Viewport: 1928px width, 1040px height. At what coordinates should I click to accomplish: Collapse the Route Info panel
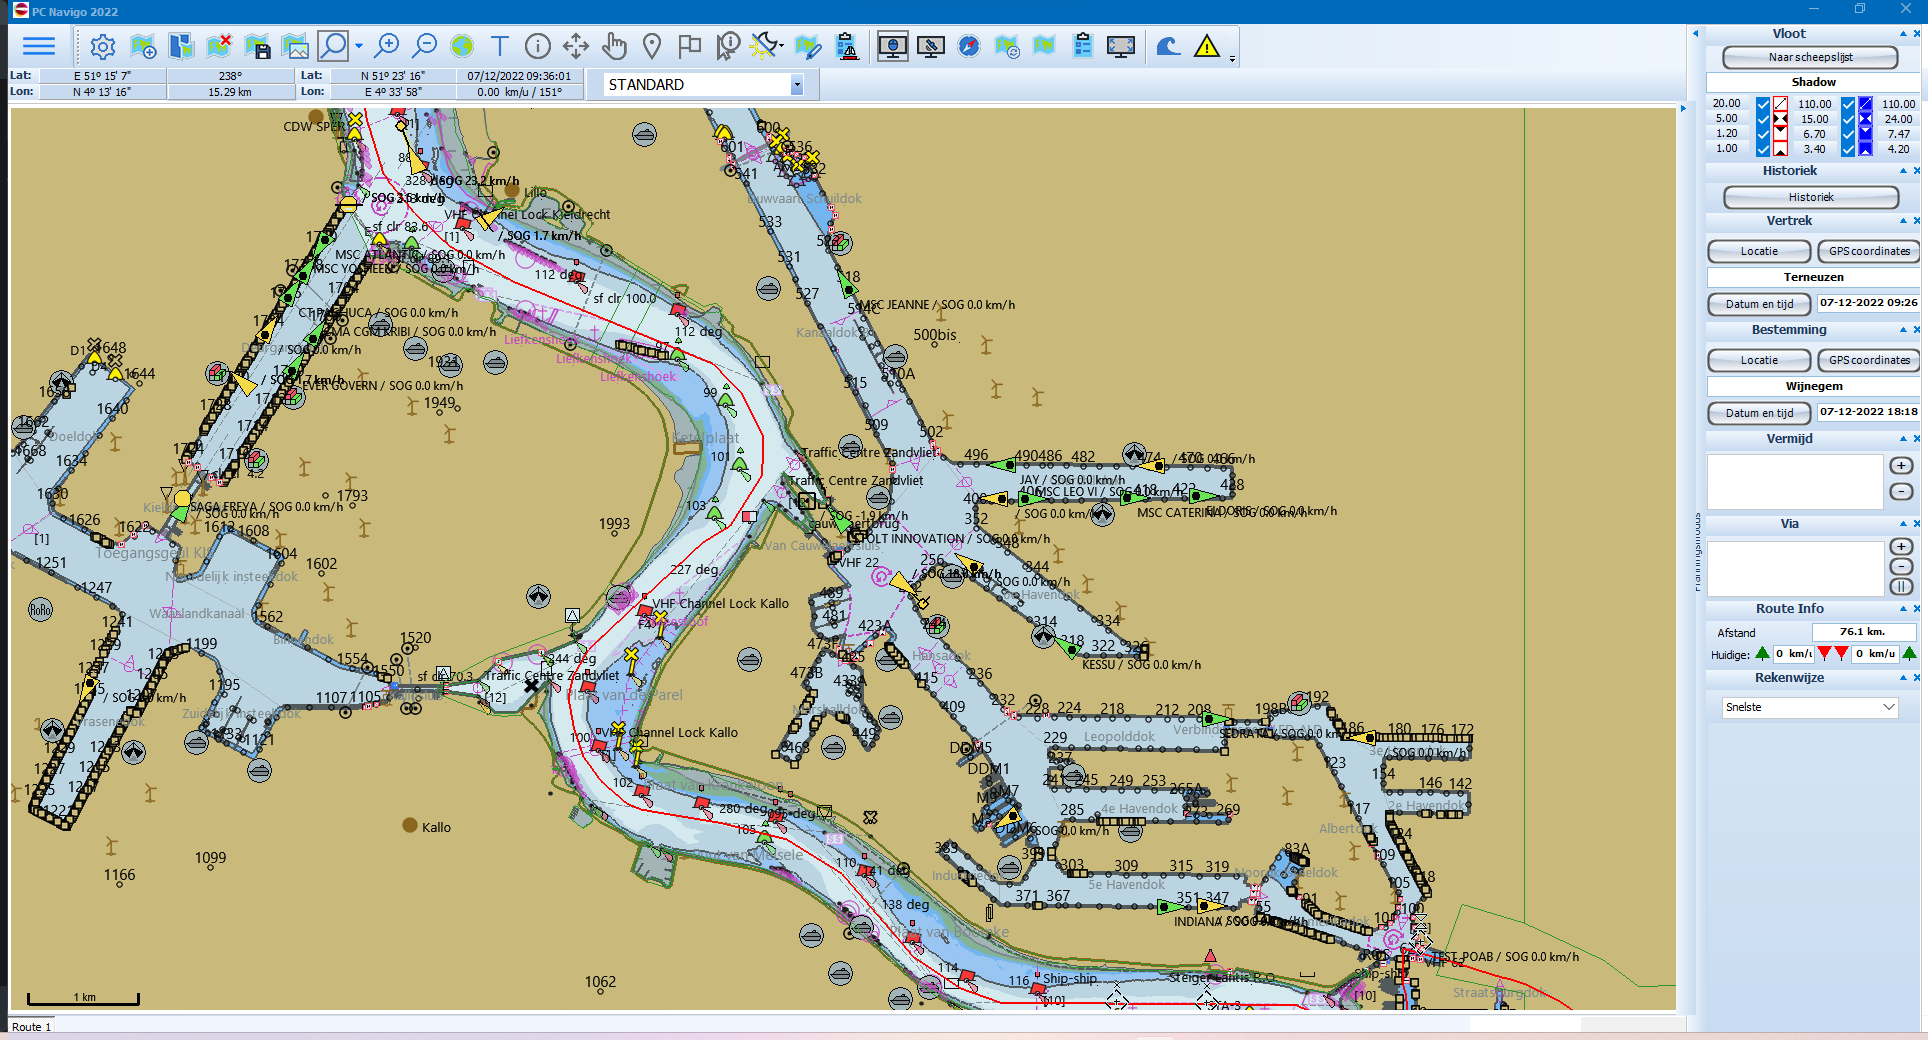coord(1903,608)
